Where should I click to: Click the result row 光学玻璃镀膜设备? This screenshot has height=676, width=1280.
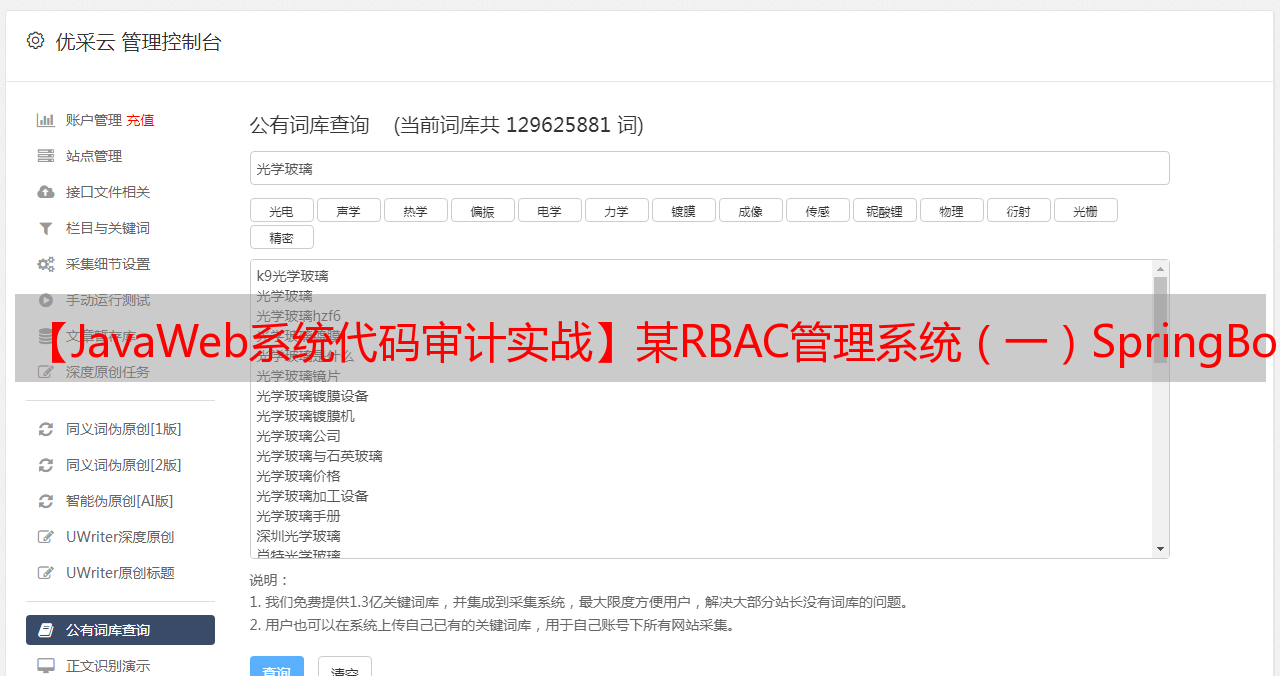(x=312, y=396)
